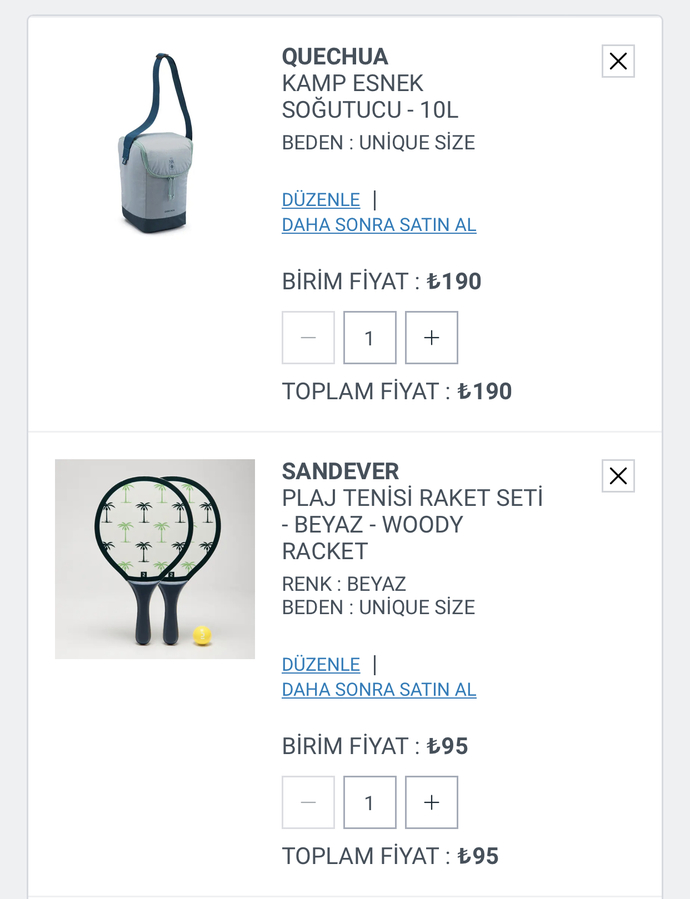Remove the Quechua cooler from cart
Screen dimensions: 690x899
point(618,61)
